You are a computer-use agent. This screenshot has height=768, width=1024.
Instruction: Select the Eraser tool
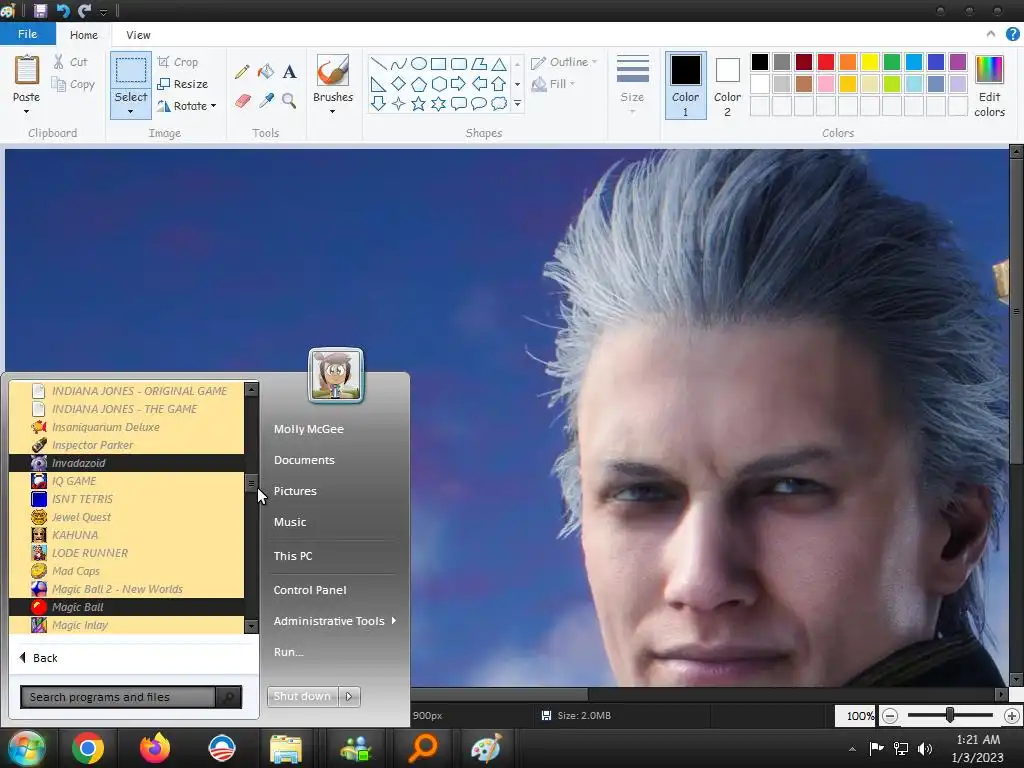(x=242, y=101)
